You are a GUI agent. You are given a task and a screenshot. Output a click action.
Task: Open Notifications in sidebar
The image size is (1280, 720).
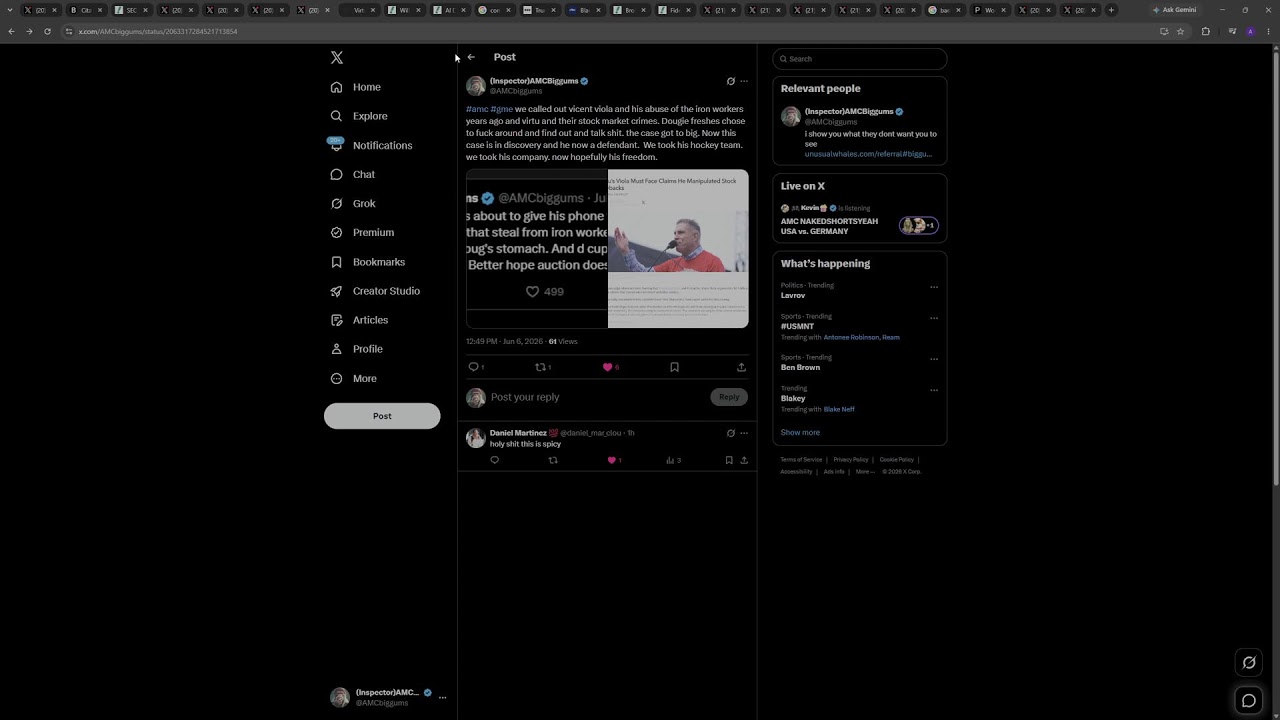(369, 145)
